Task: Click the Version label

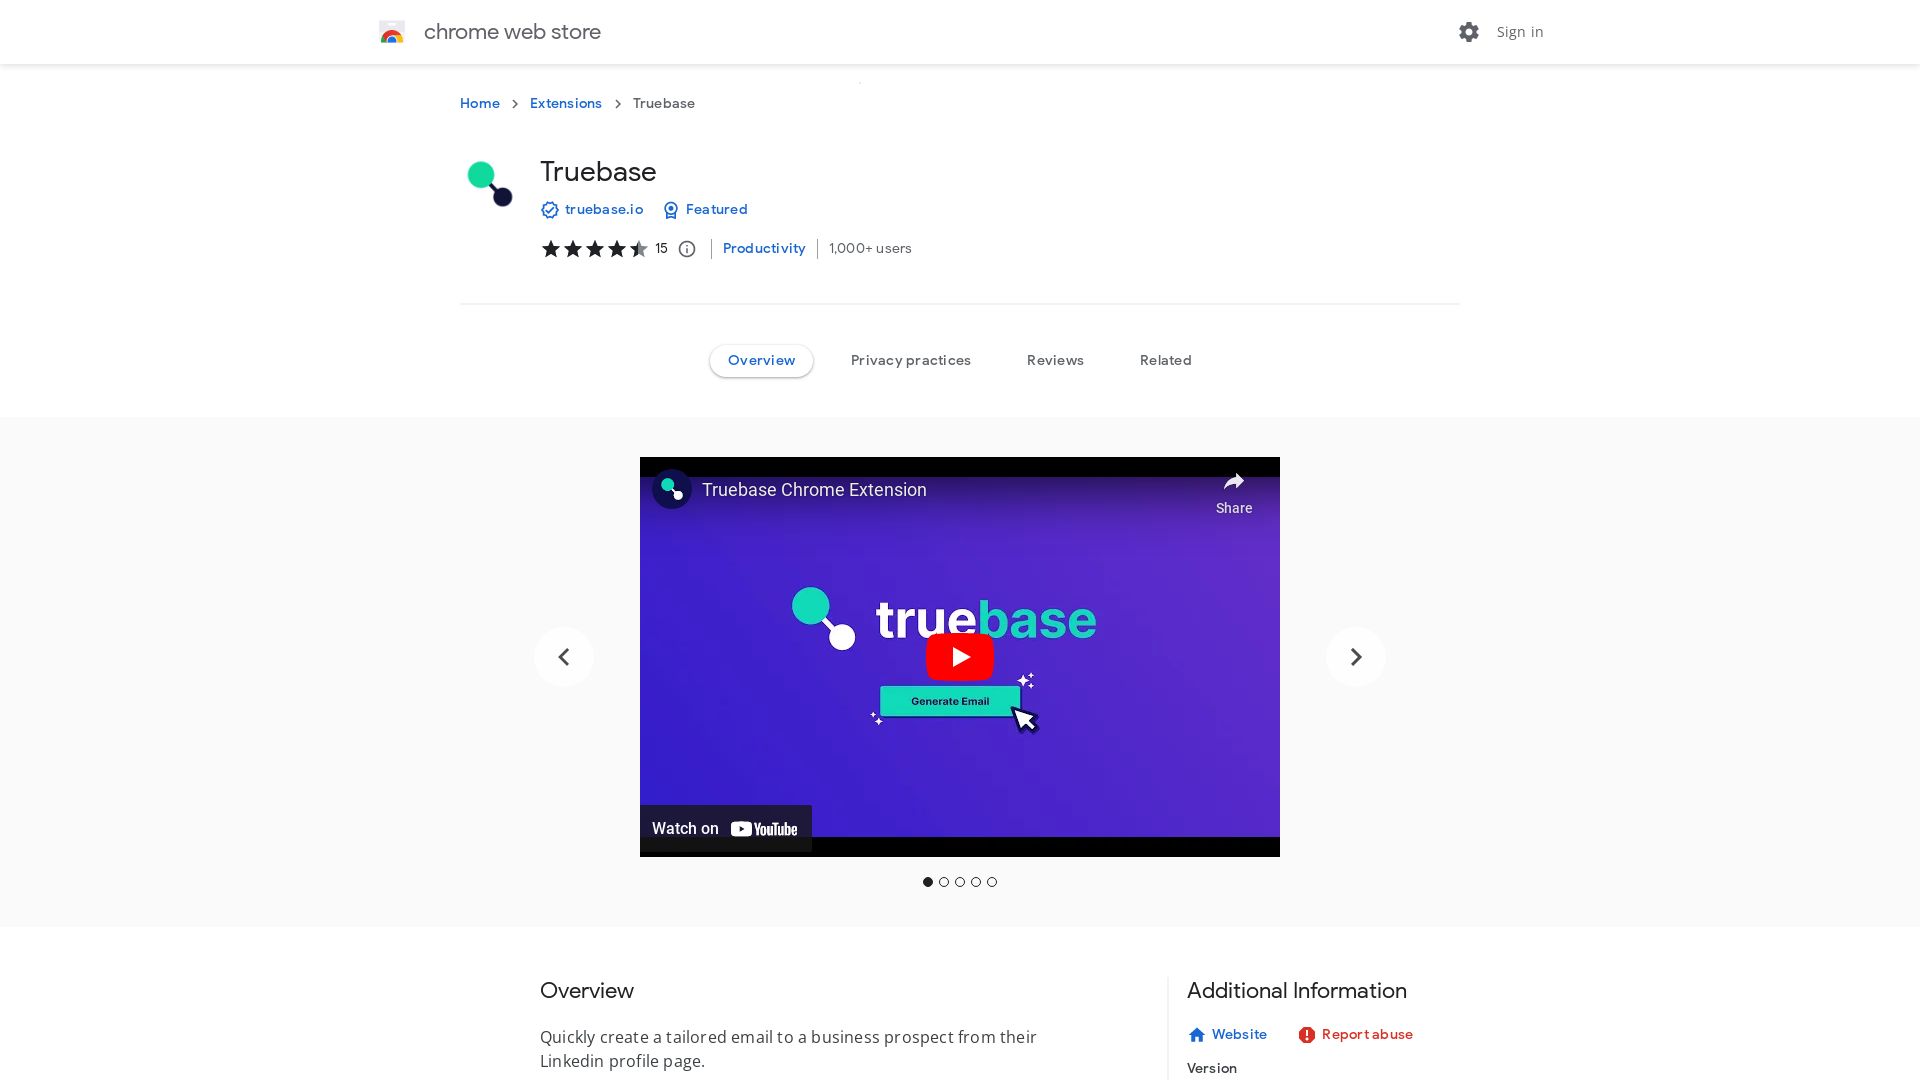Action: pos(1212,1069)
